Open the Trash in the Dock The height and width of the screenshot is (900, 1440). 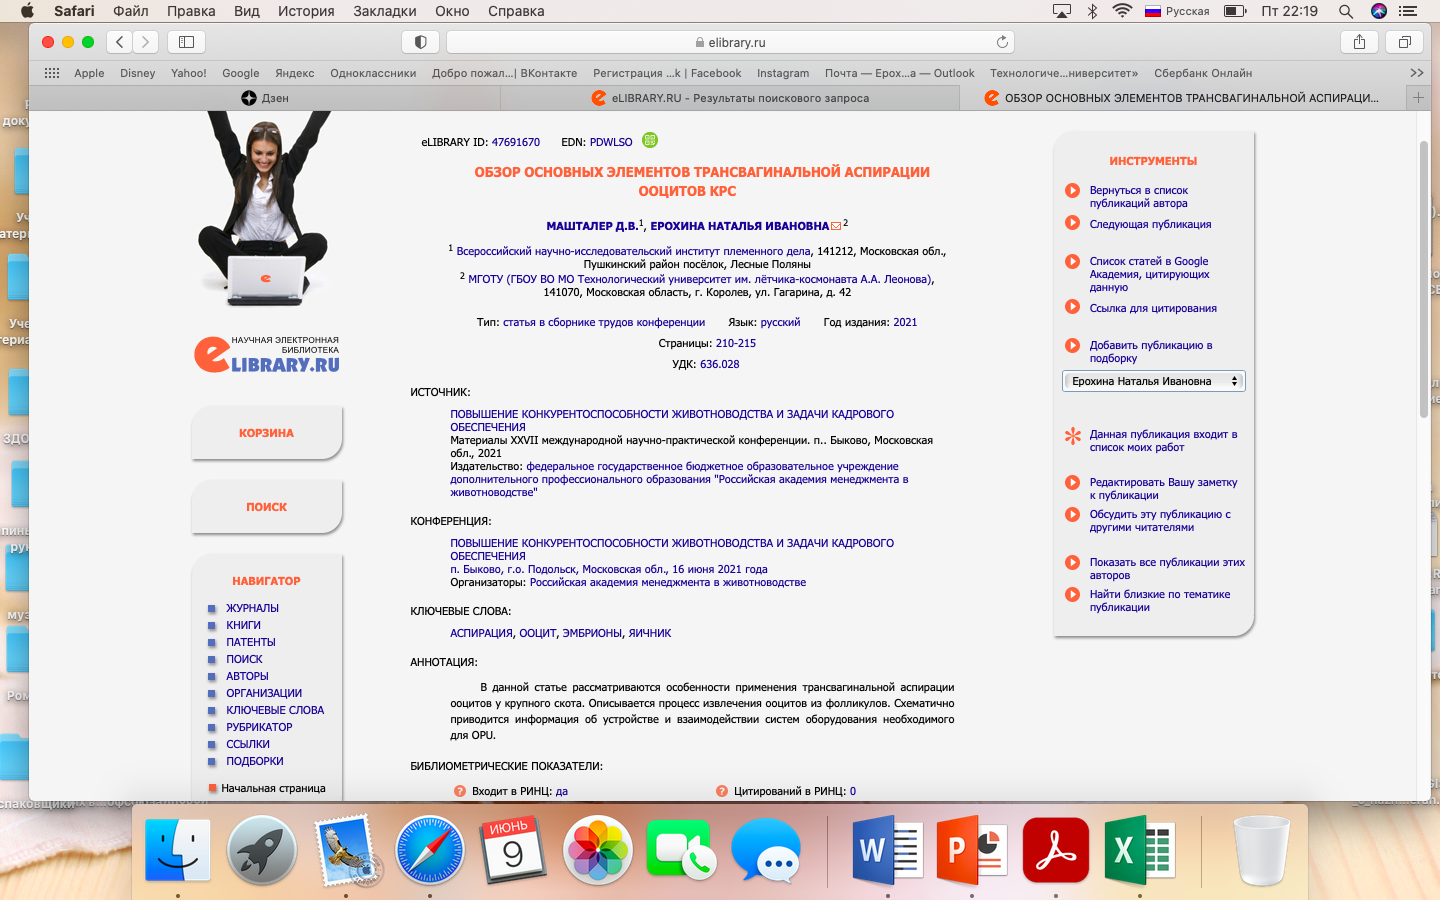[1262, 850]
